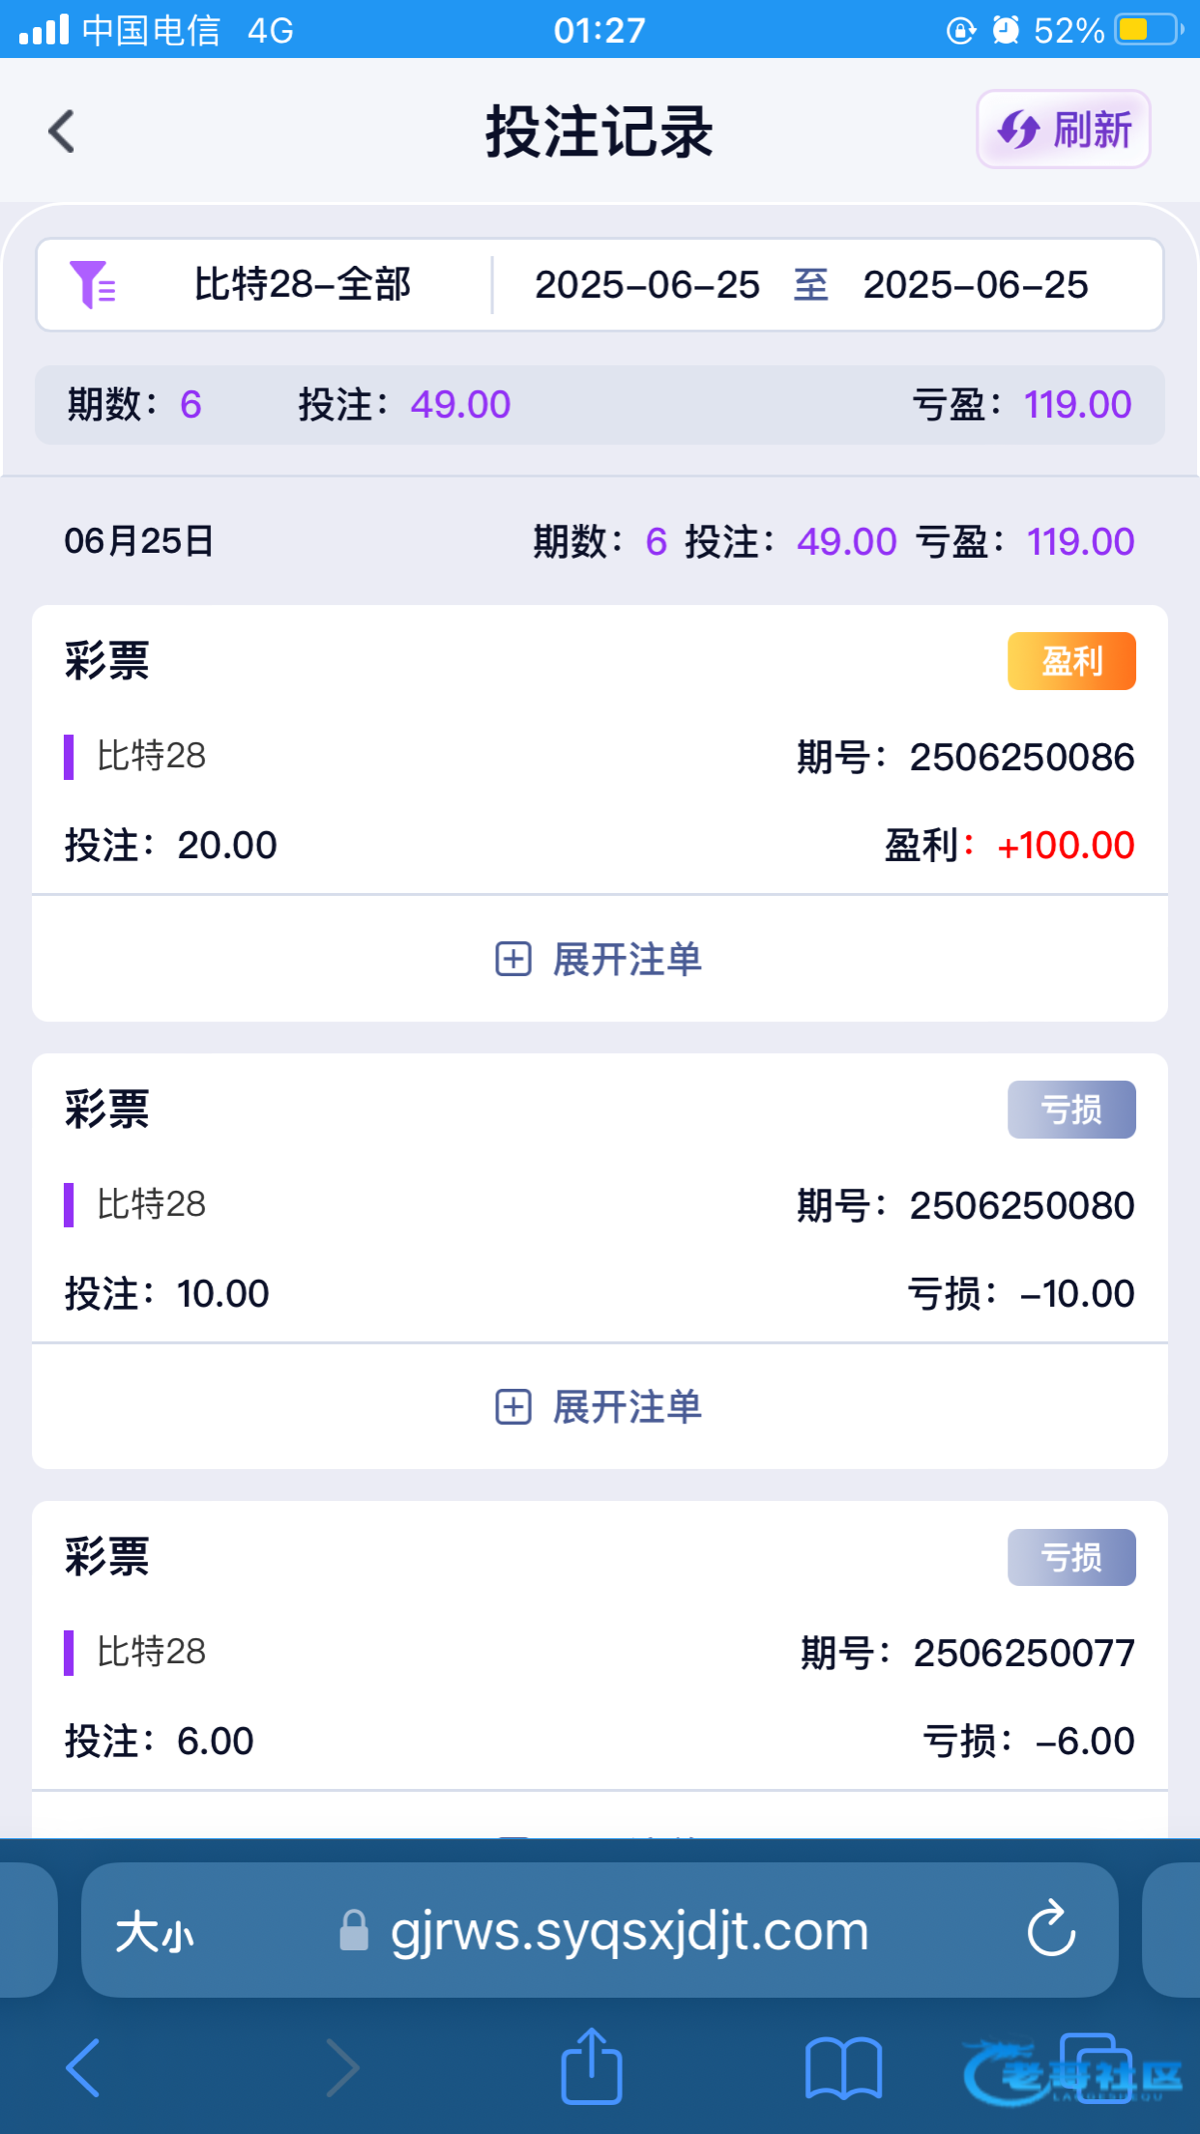
Task: Click the plus icon beside first 展开注单
Action: point(513,959)
